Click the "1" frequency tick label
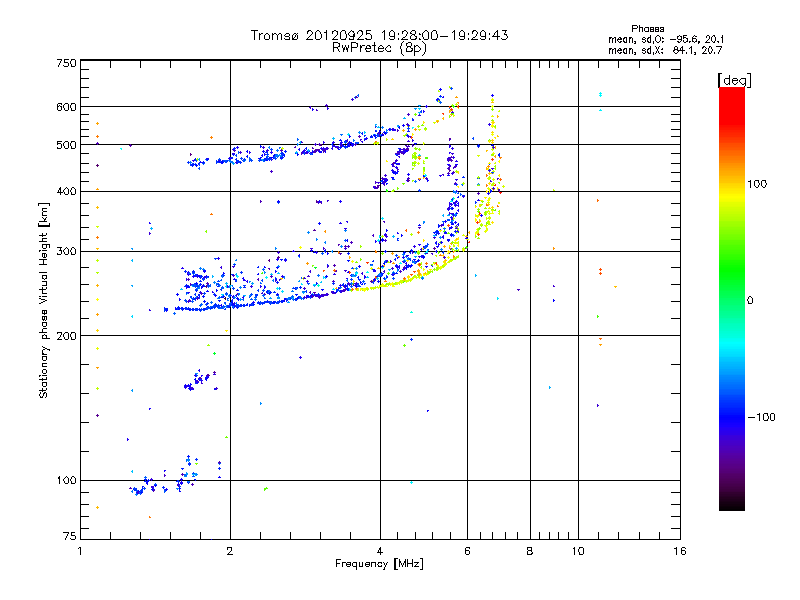Screen dimensions: 800x600 [x=80, y=551]
